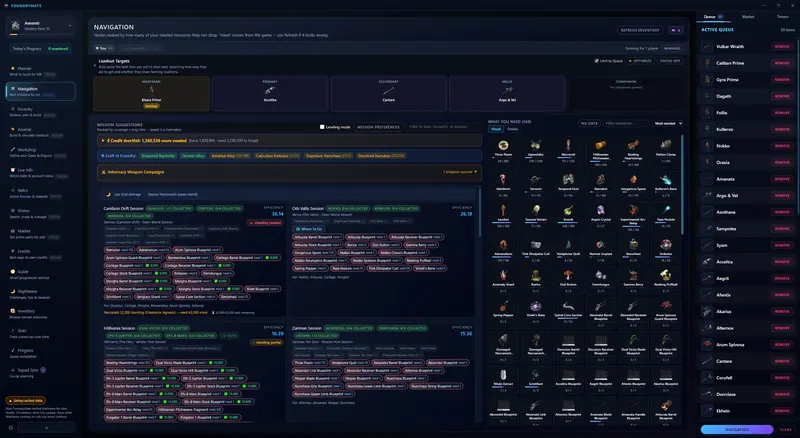800x438 pixels.
Task: Click the Navigation button below the queue
Action: point(737,429)
